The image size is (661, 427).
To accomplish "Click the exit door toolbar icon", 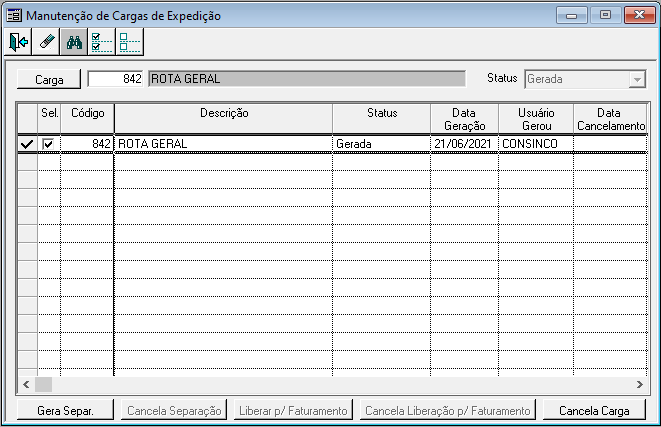I will 18,42.
